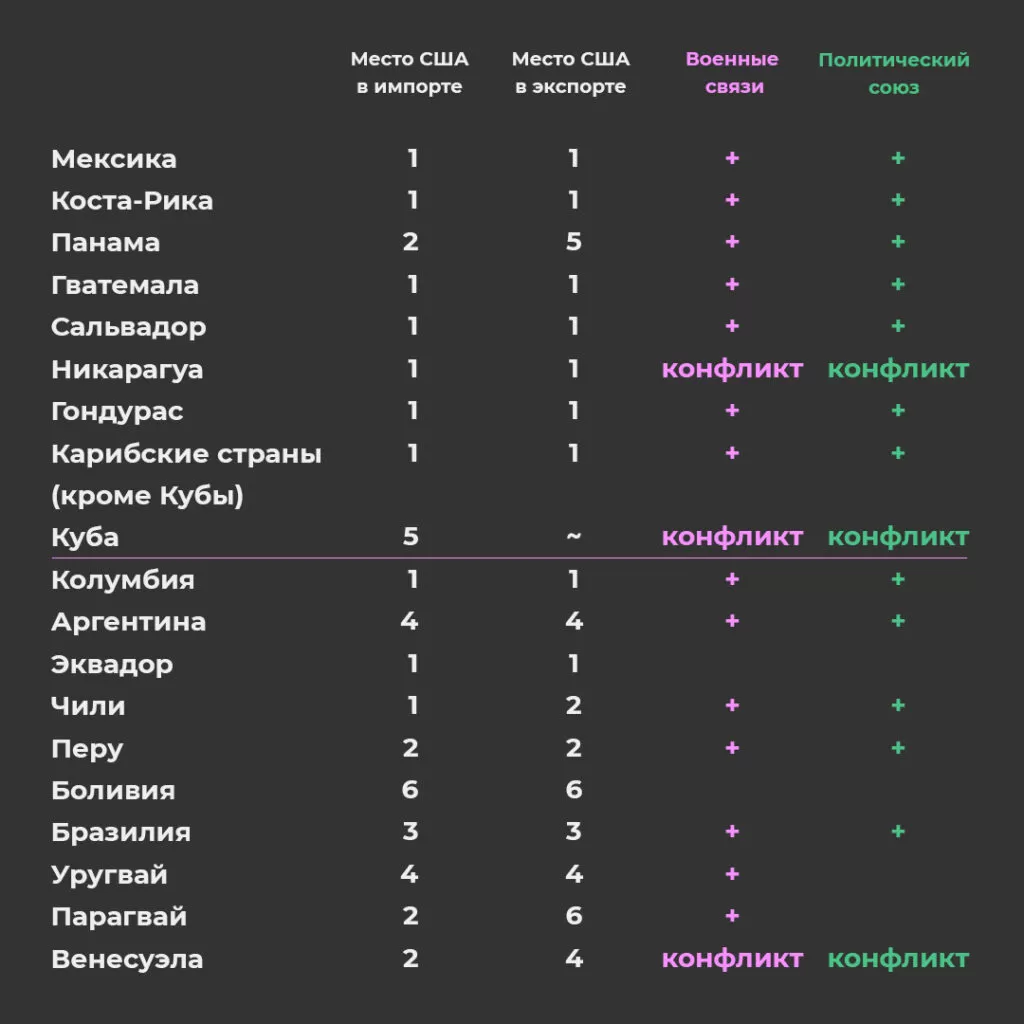Screen dimensions: 1024x1024
Task: Click the green plus in the Бразилия row
Action: click(x=898, y=832)
